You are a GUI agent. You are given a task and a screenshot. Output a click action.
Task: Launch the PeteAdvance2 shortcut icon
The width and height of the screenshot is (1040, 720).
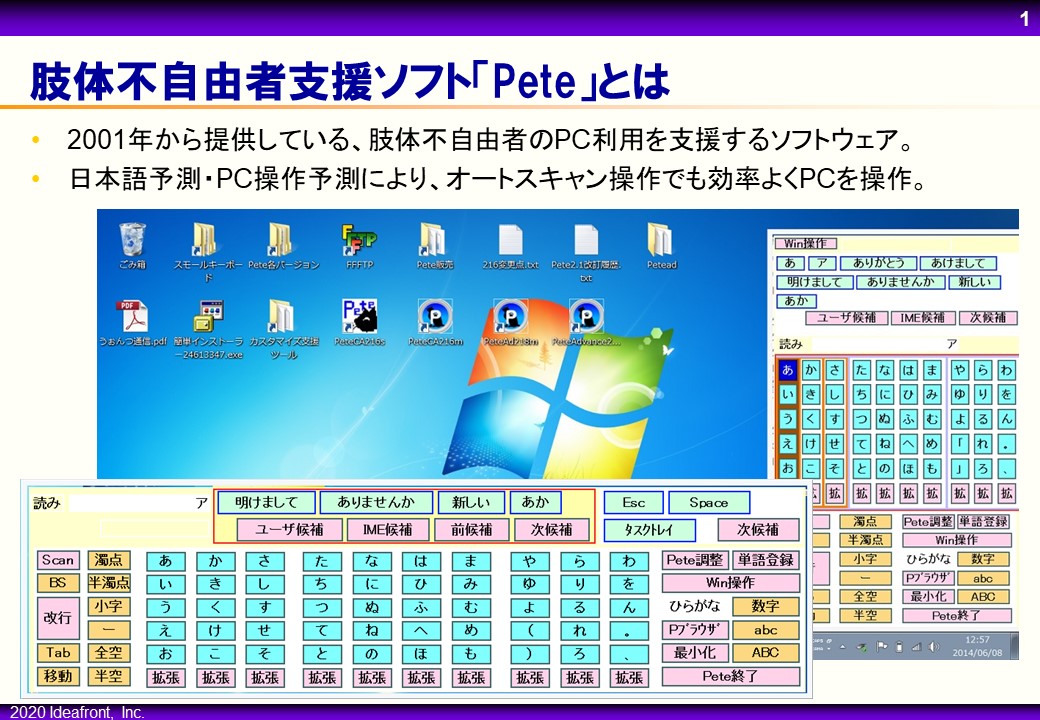586,323
